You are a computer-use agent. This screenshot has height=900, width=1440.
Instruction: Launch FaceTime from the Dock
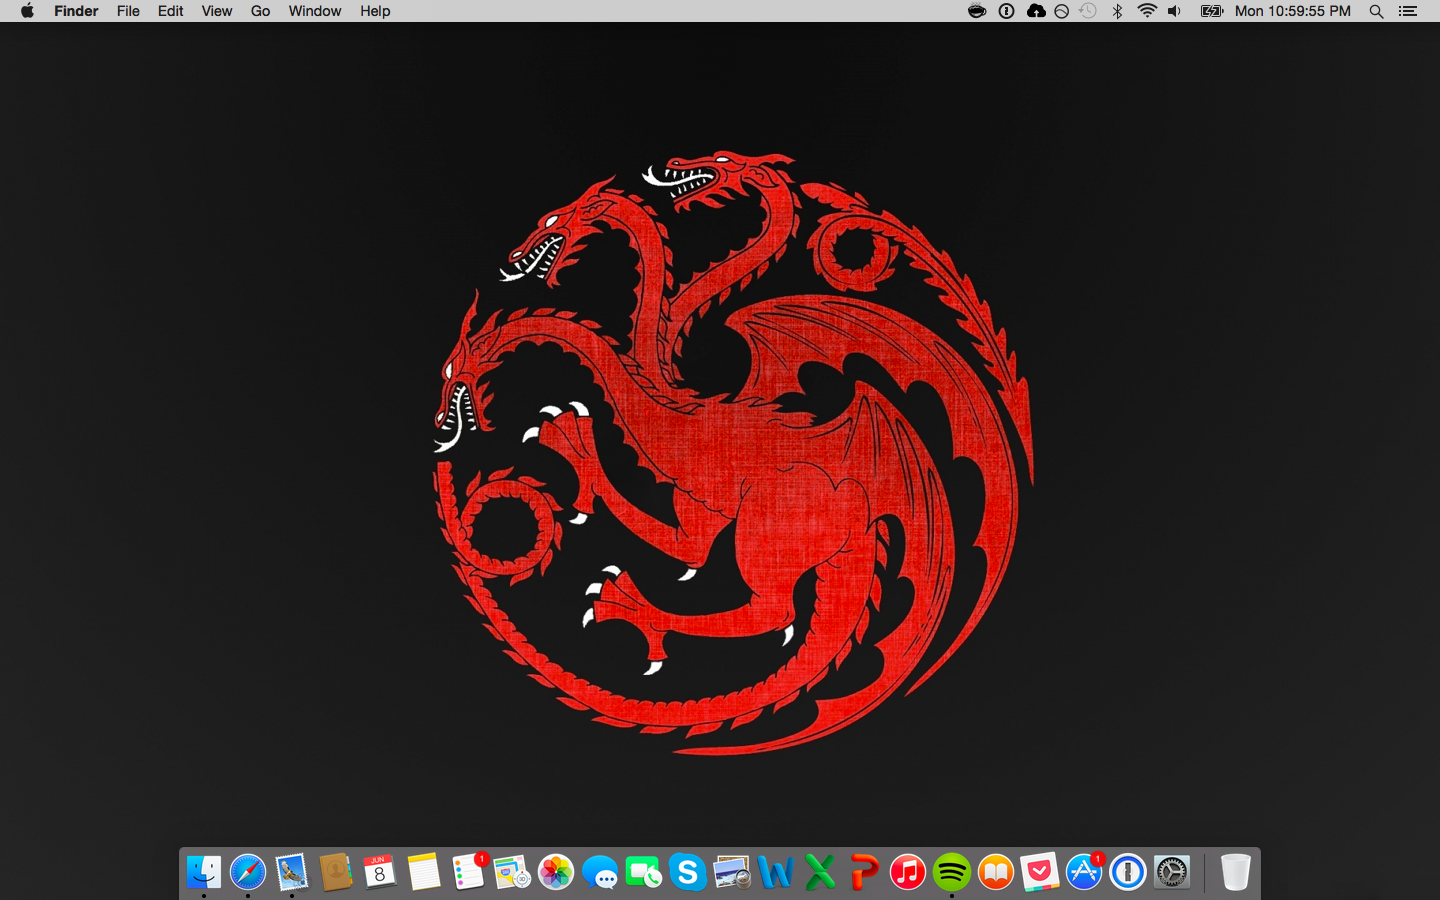point(644,872)
